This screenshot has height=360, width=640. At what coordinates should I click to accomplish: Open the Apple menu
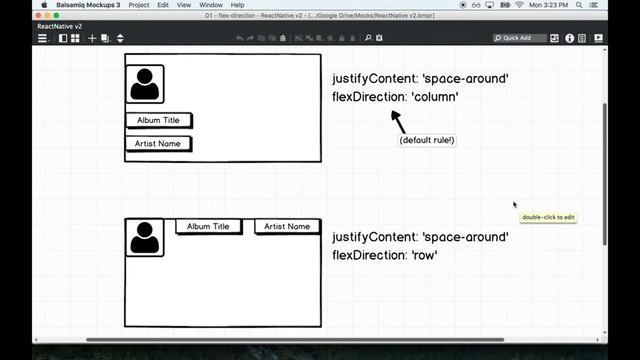[x=44, y=5]
